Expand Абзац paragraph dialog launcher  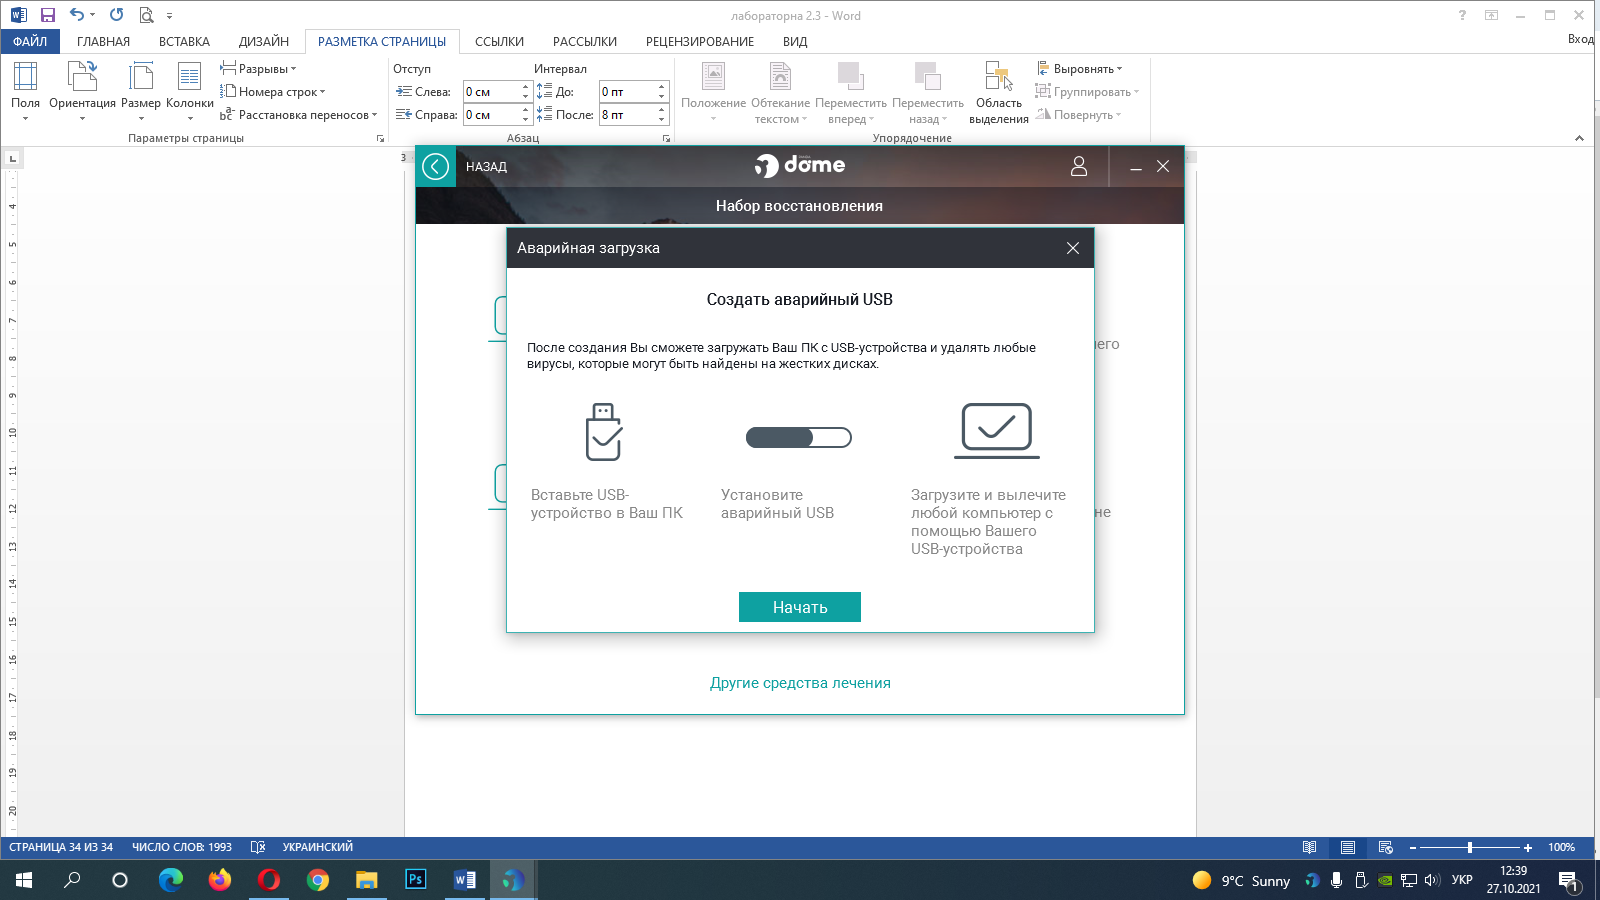666,138
